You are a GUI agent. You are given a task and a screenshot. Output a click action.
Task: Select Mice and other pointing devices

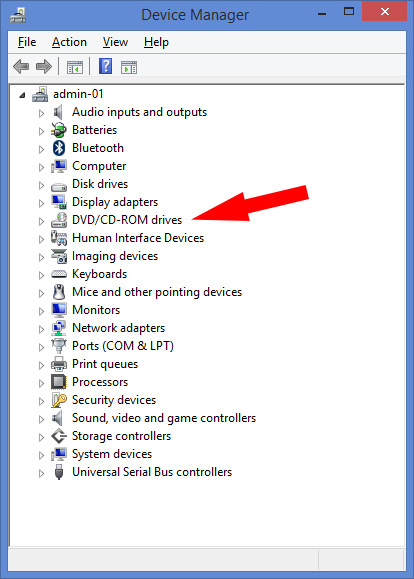157,292
